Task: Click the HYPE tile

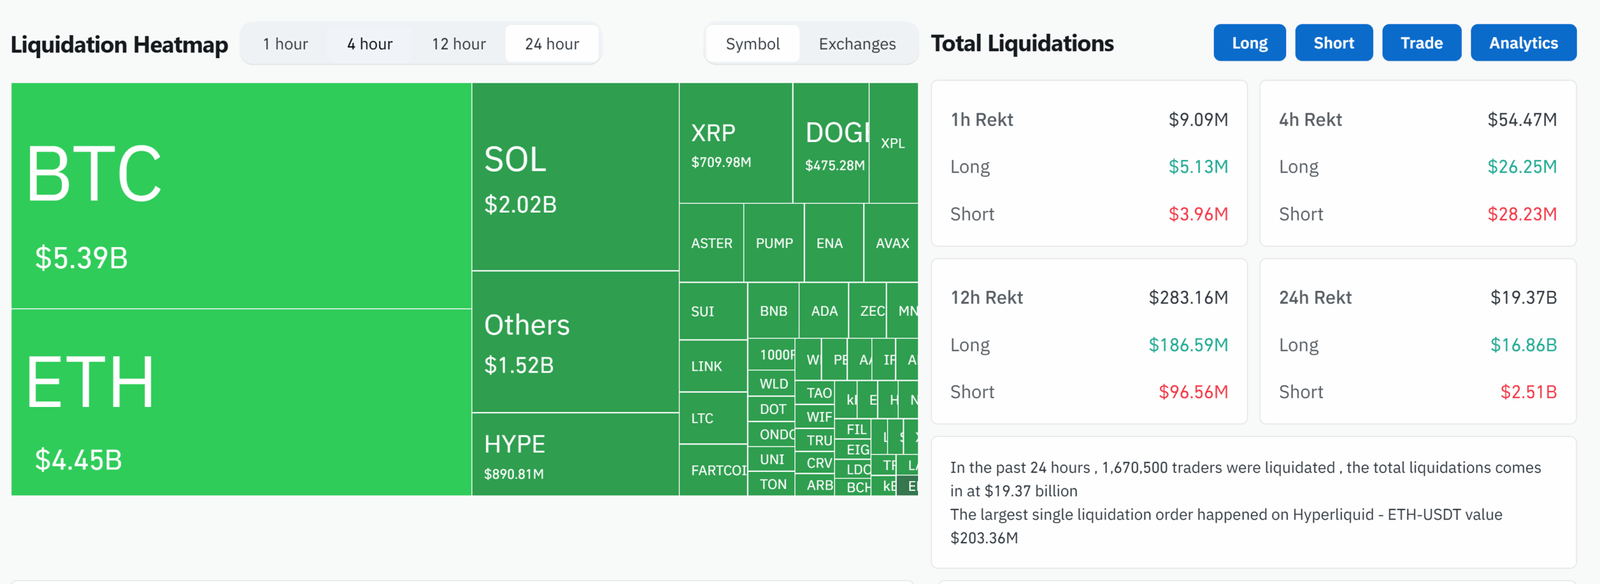Action: click(x=575, y=455)
